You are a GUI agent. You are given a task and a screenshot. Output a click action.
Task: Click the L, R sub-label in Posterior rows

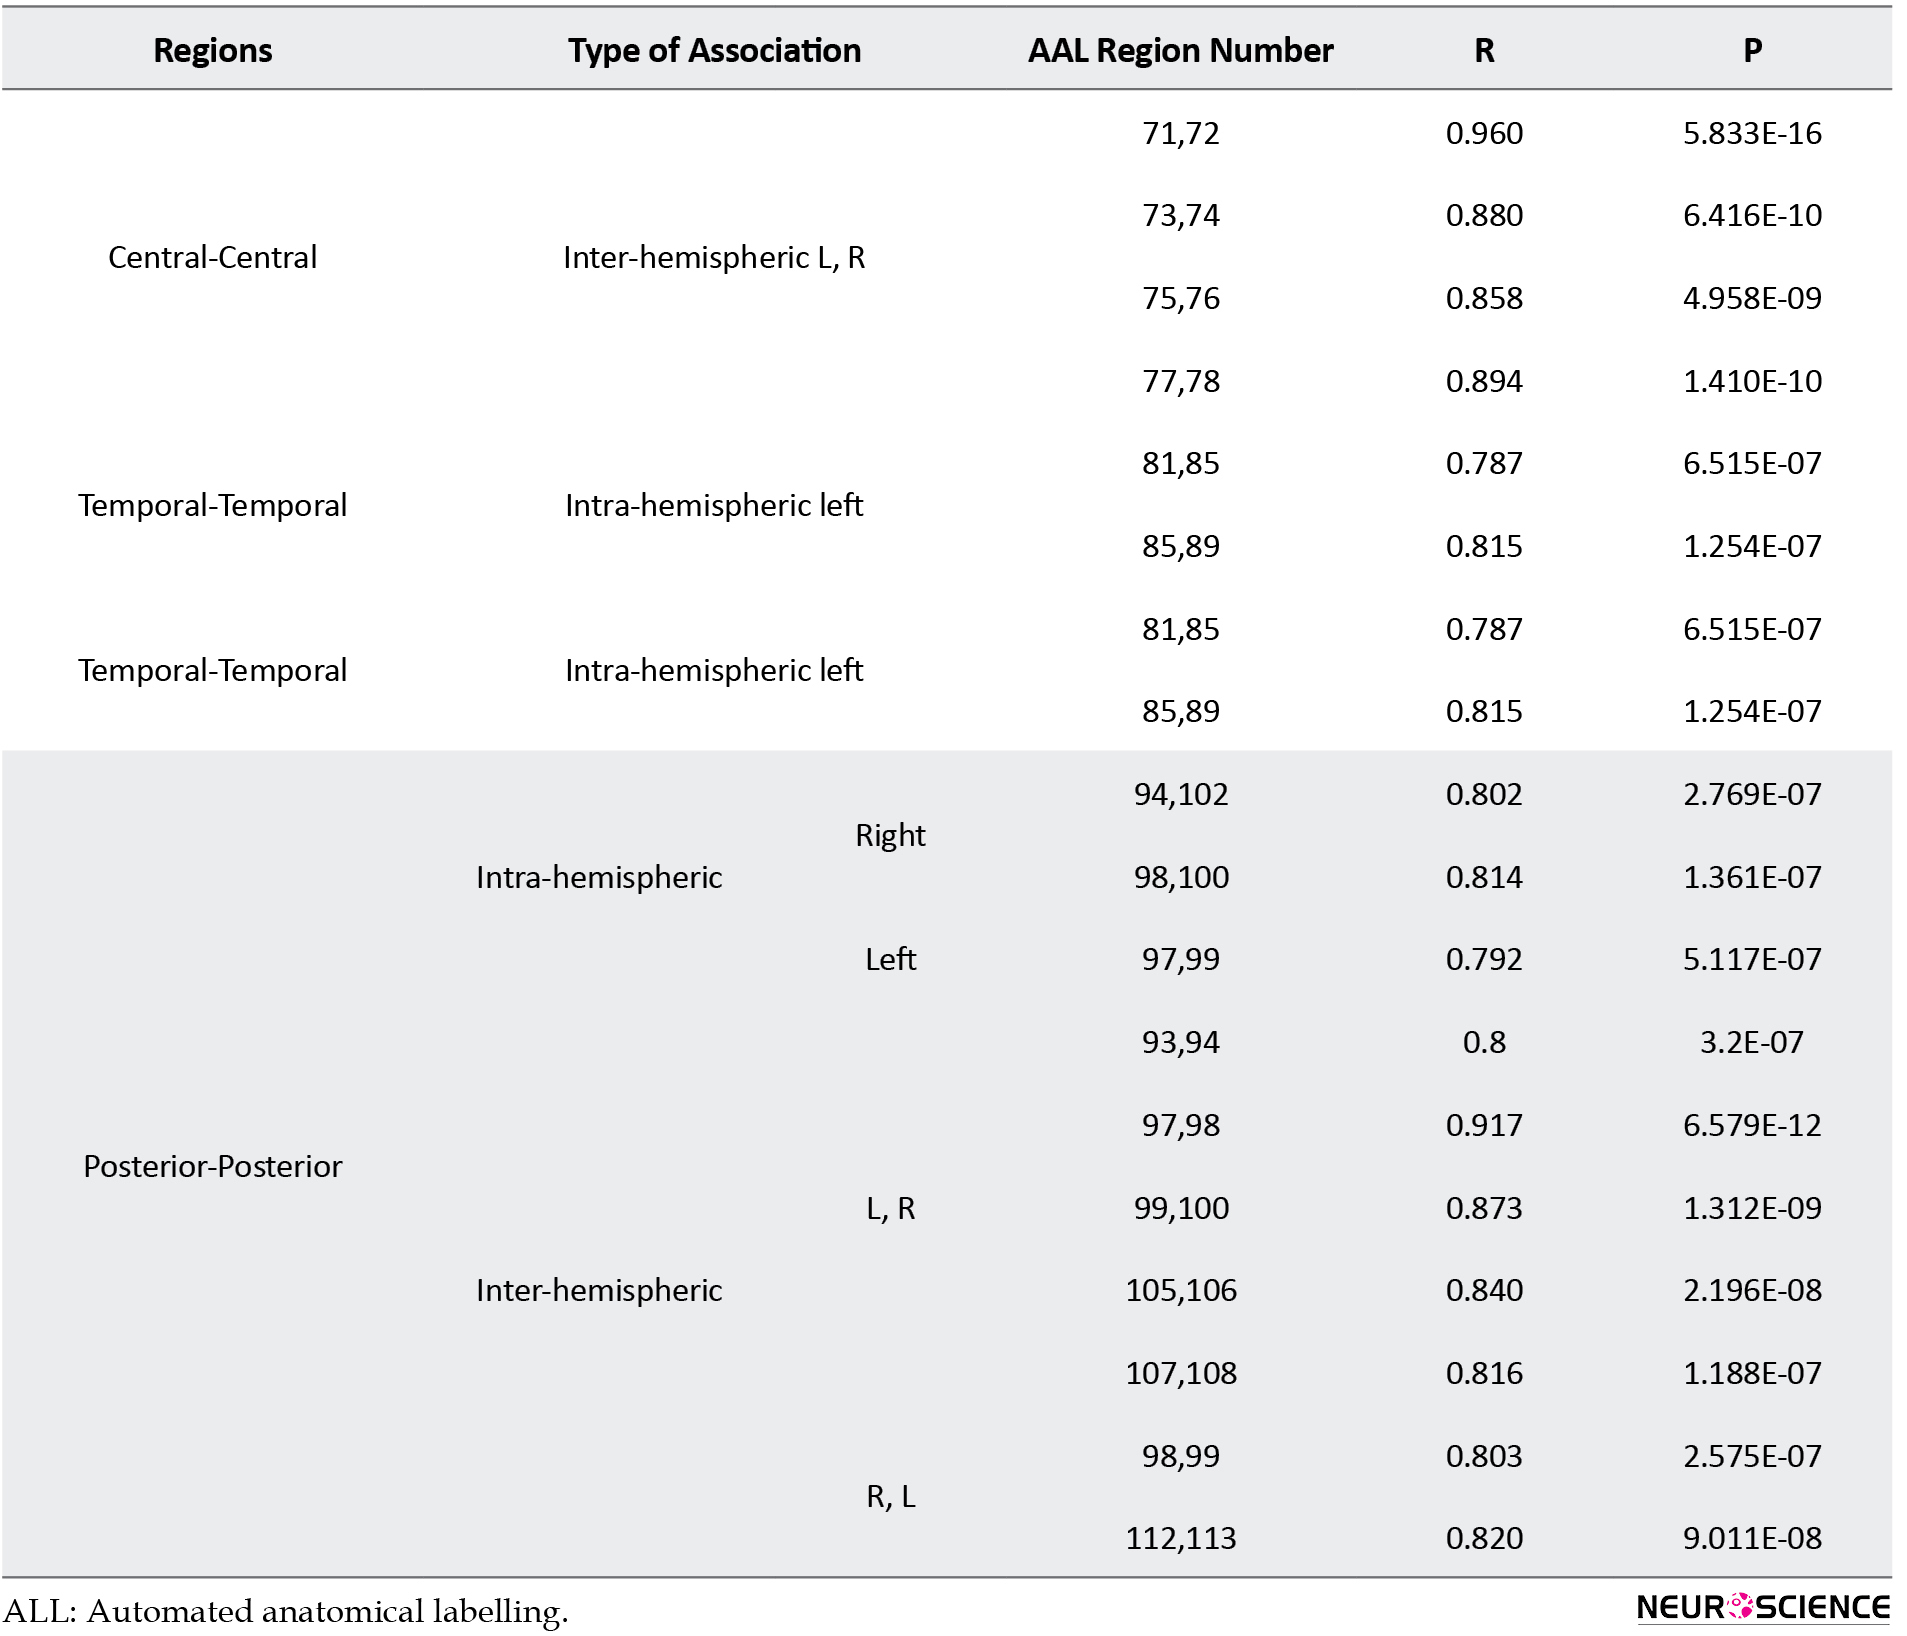coord(890,1208)
